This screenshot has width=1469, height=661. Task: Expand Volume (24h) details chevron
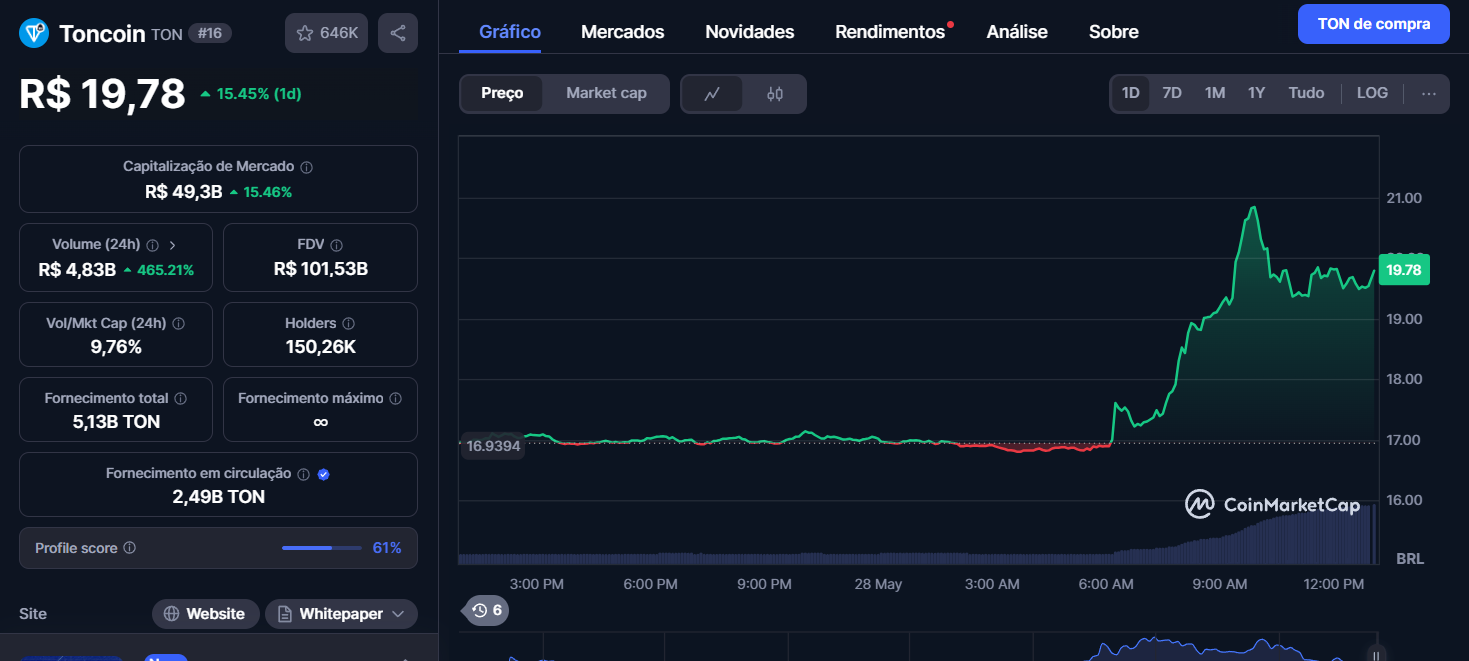coord(172,245)
